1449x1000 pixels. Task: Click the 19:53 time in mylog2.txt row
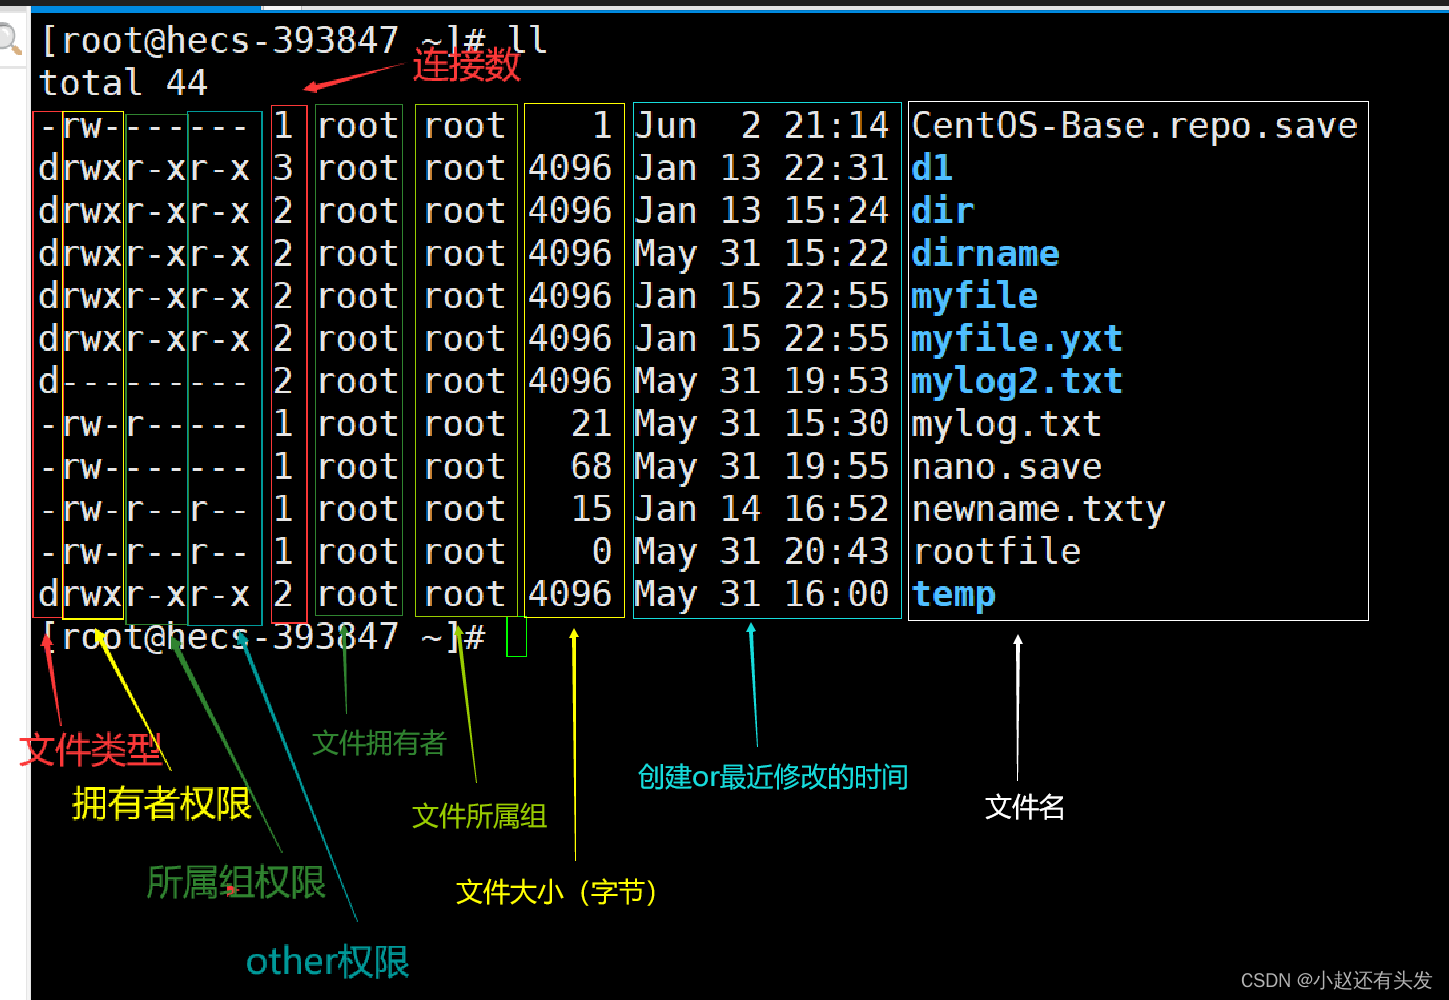[837, 382]
